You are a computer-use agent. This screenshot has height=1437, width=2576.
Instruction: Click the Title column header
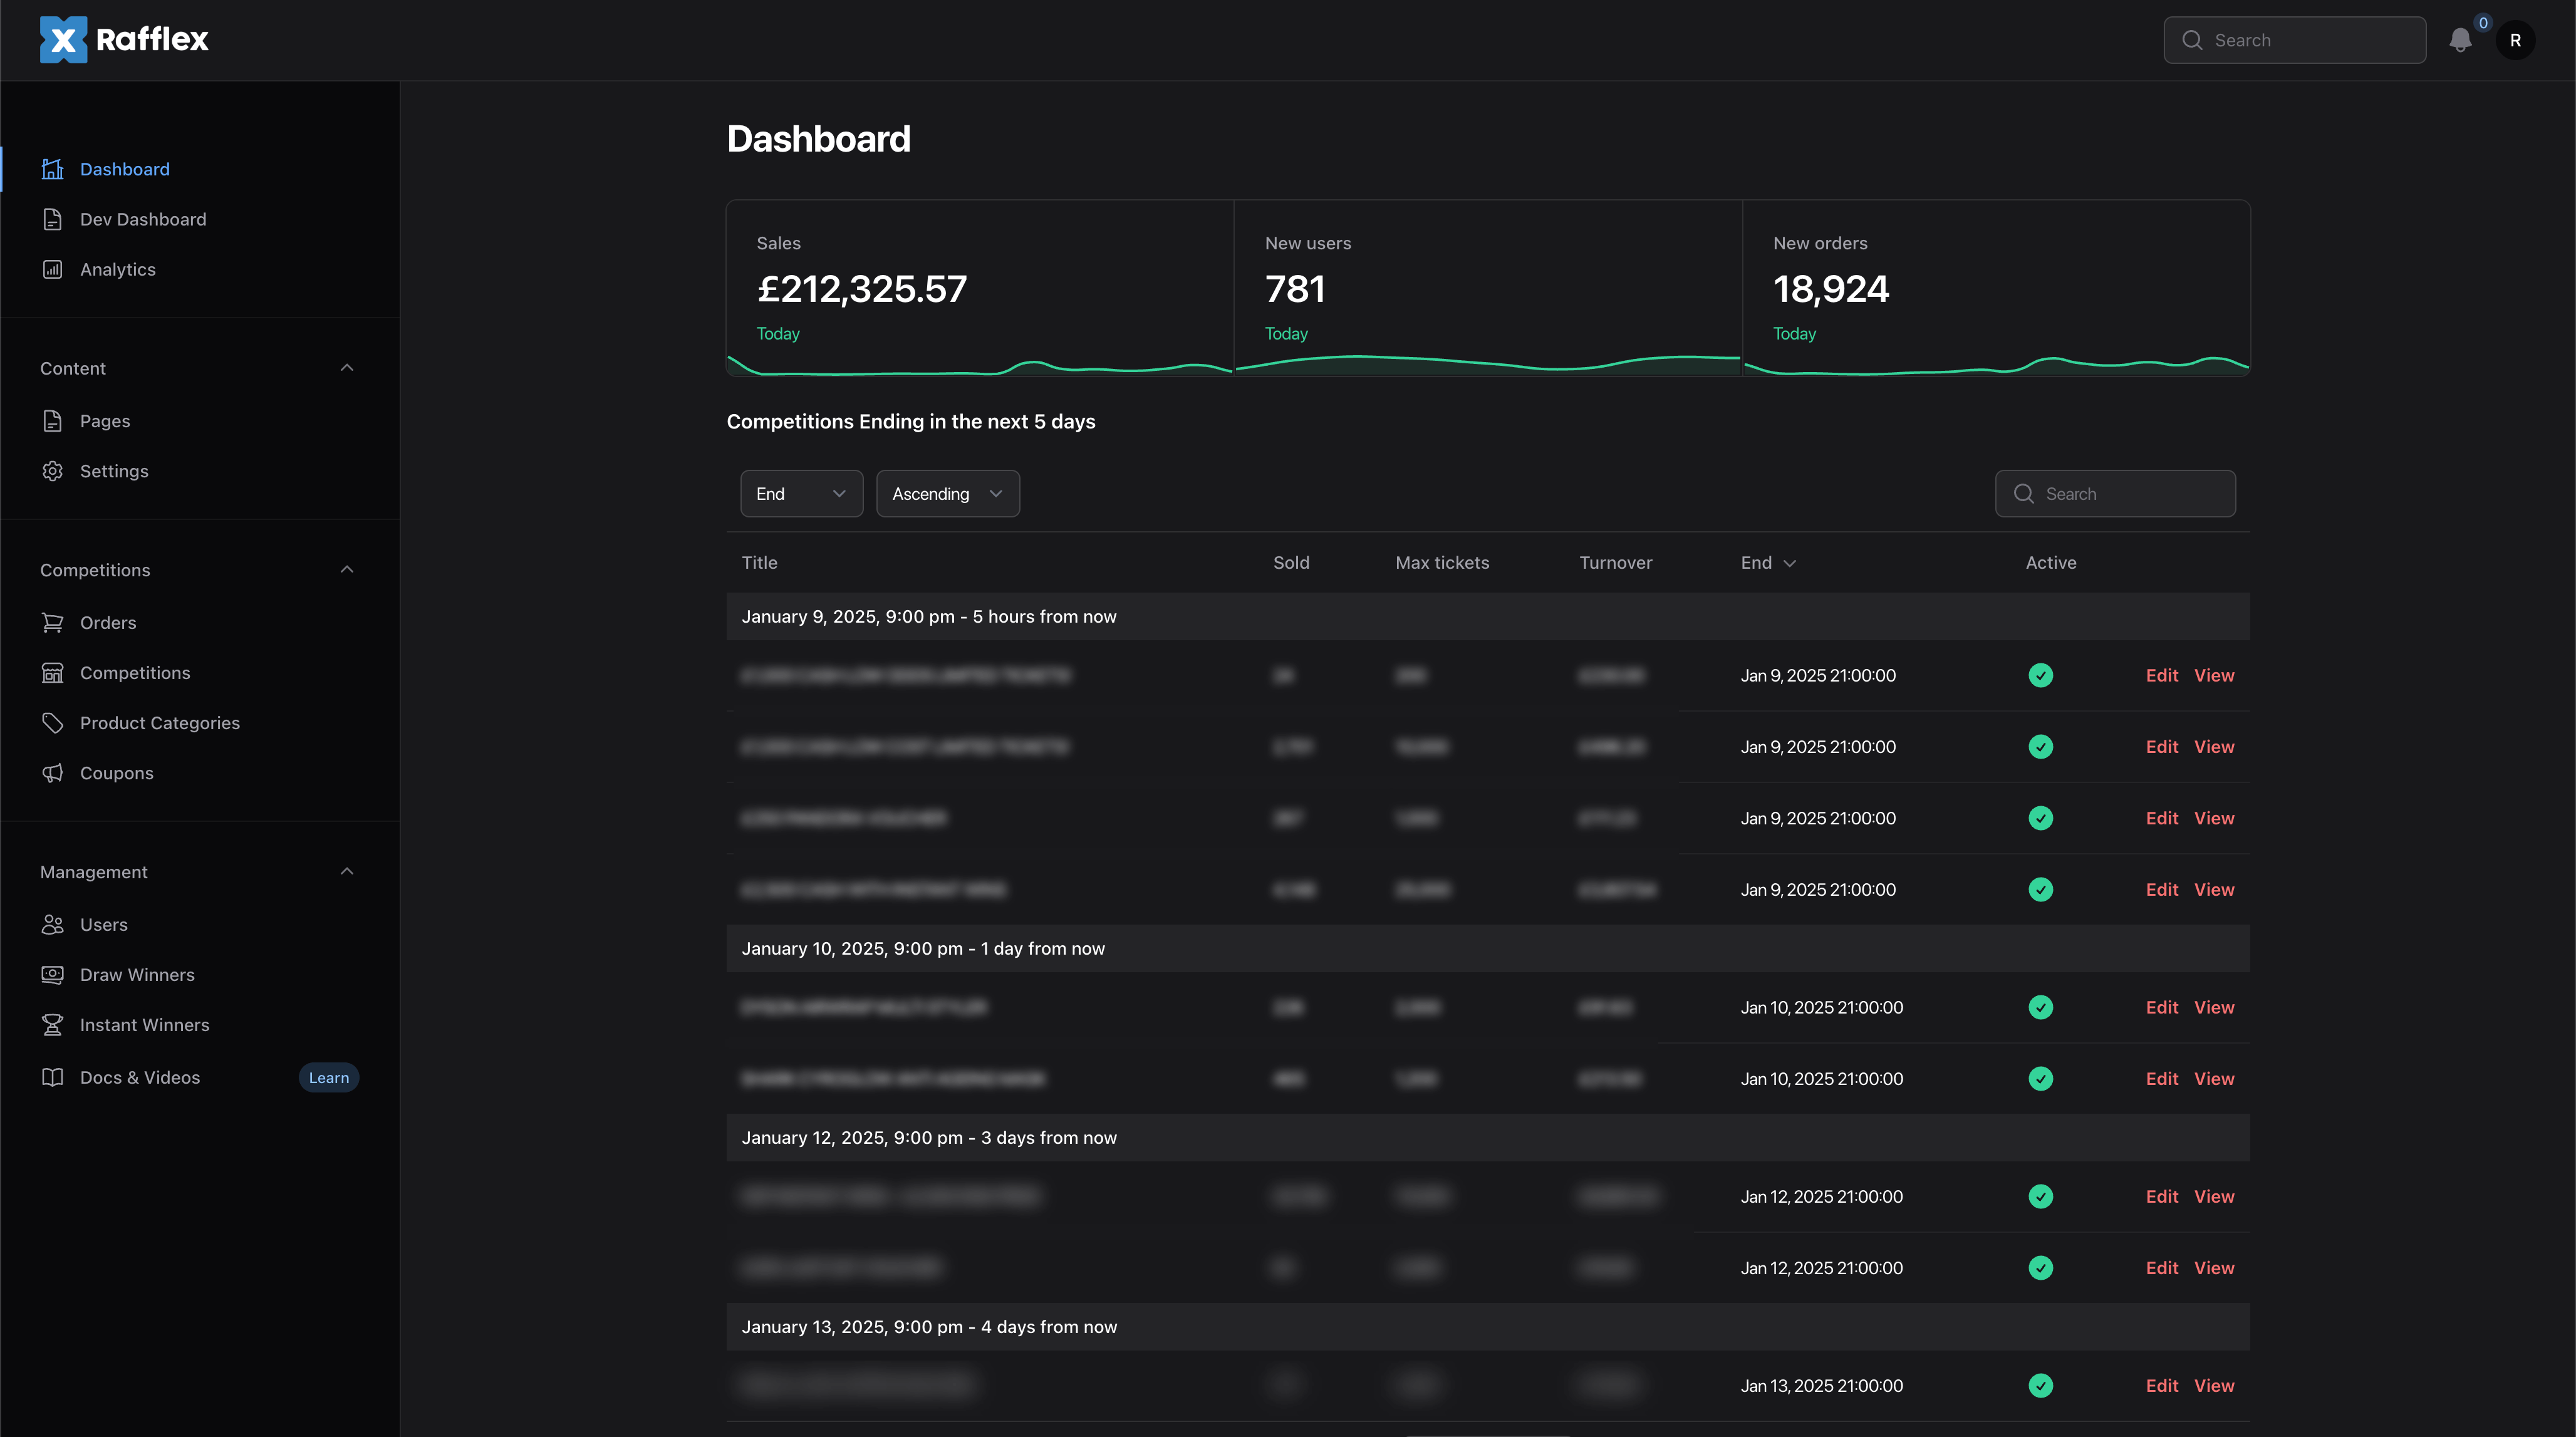pos(760,563)
